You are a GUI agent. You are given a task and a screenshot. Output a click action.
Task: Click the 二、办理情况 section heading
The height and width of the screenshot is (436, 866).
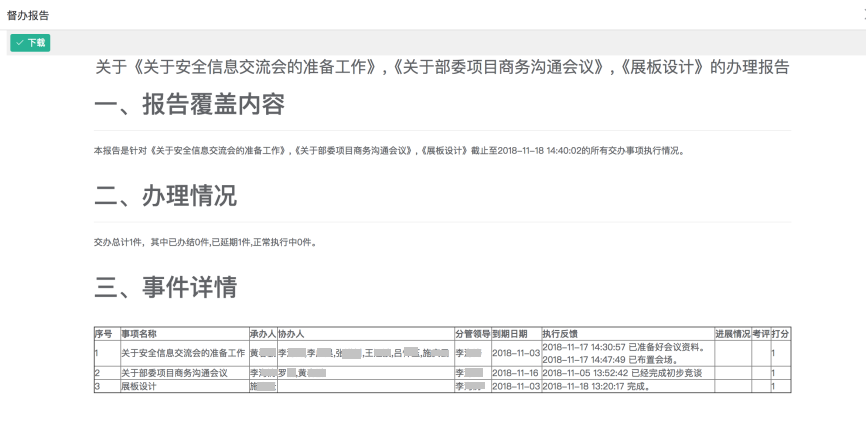[165, 197]
